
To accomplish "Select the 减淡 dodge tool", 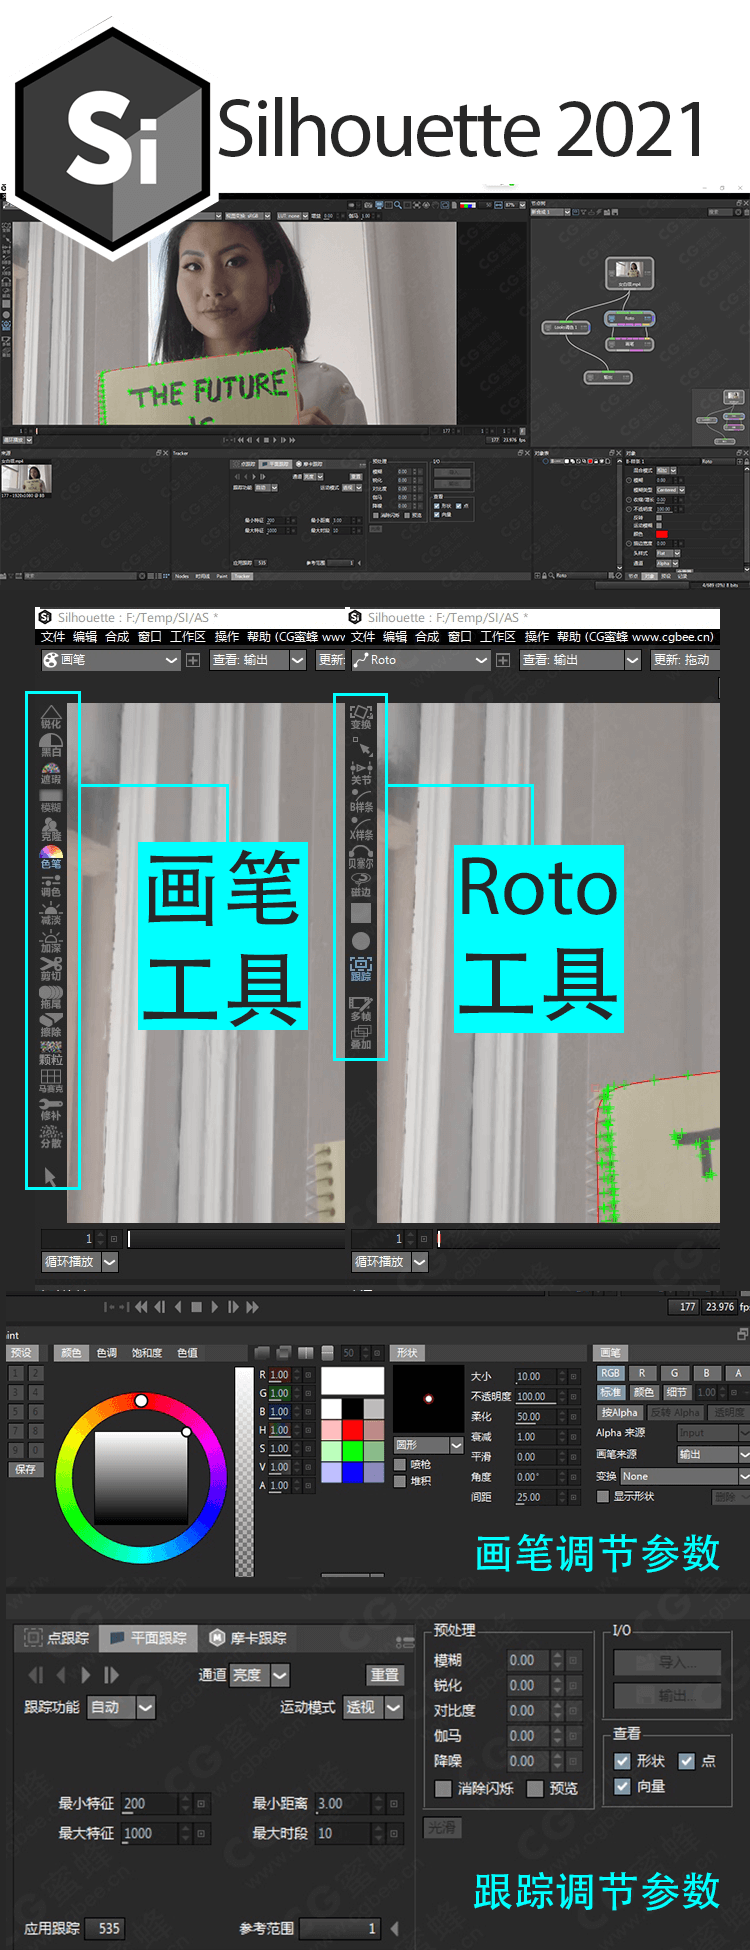I will [51, 912].
